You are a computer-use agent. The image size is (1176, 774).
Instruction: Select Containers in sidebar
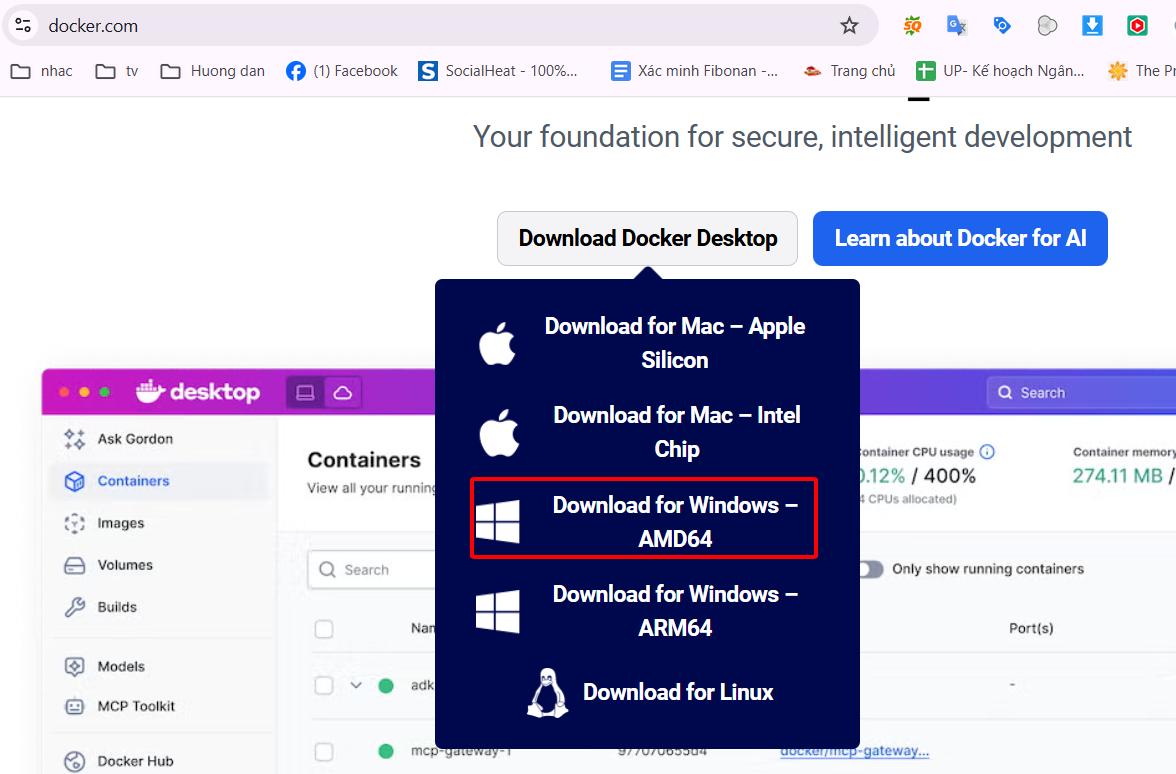[x=158, y=481]
